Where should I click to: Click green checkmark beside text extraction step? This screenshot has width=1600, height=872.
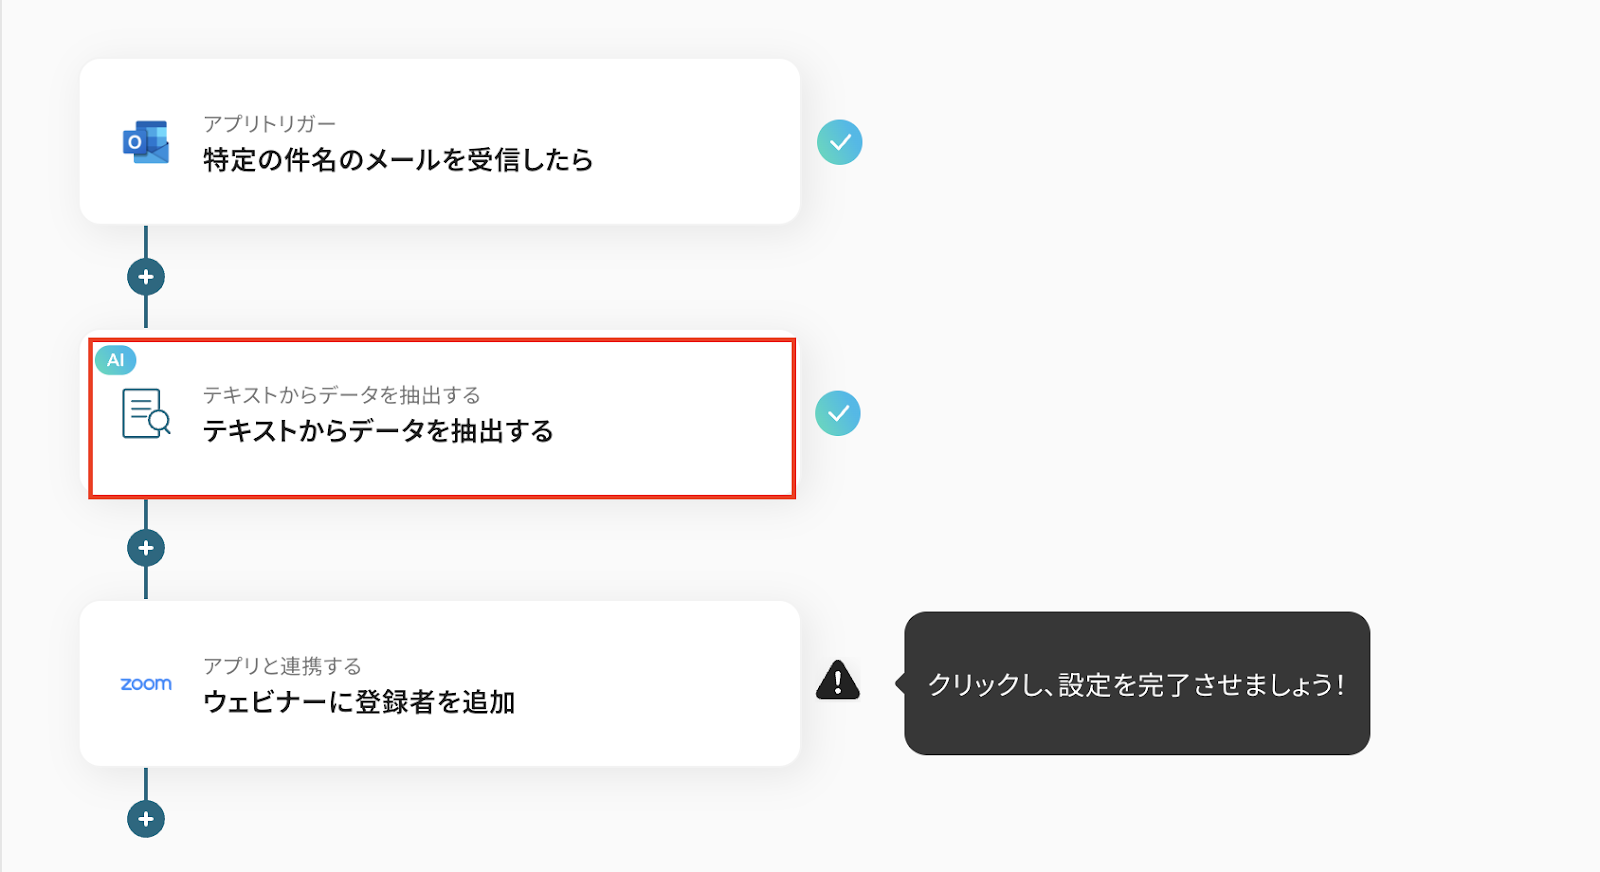point(838,413)
